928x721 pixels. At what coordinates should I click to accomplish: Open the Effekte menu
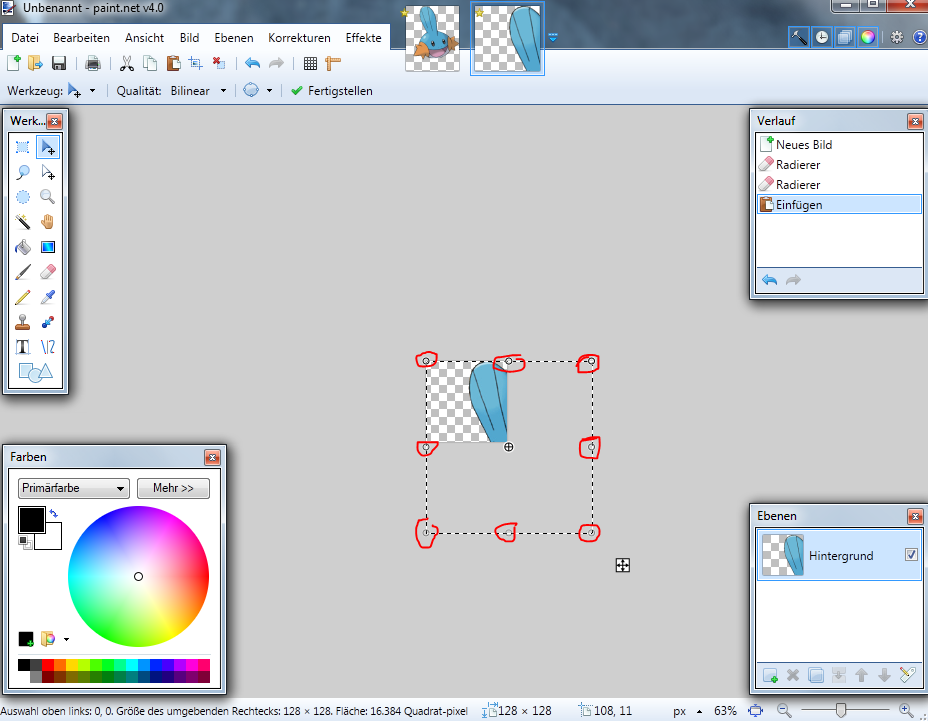pos(363,38)
